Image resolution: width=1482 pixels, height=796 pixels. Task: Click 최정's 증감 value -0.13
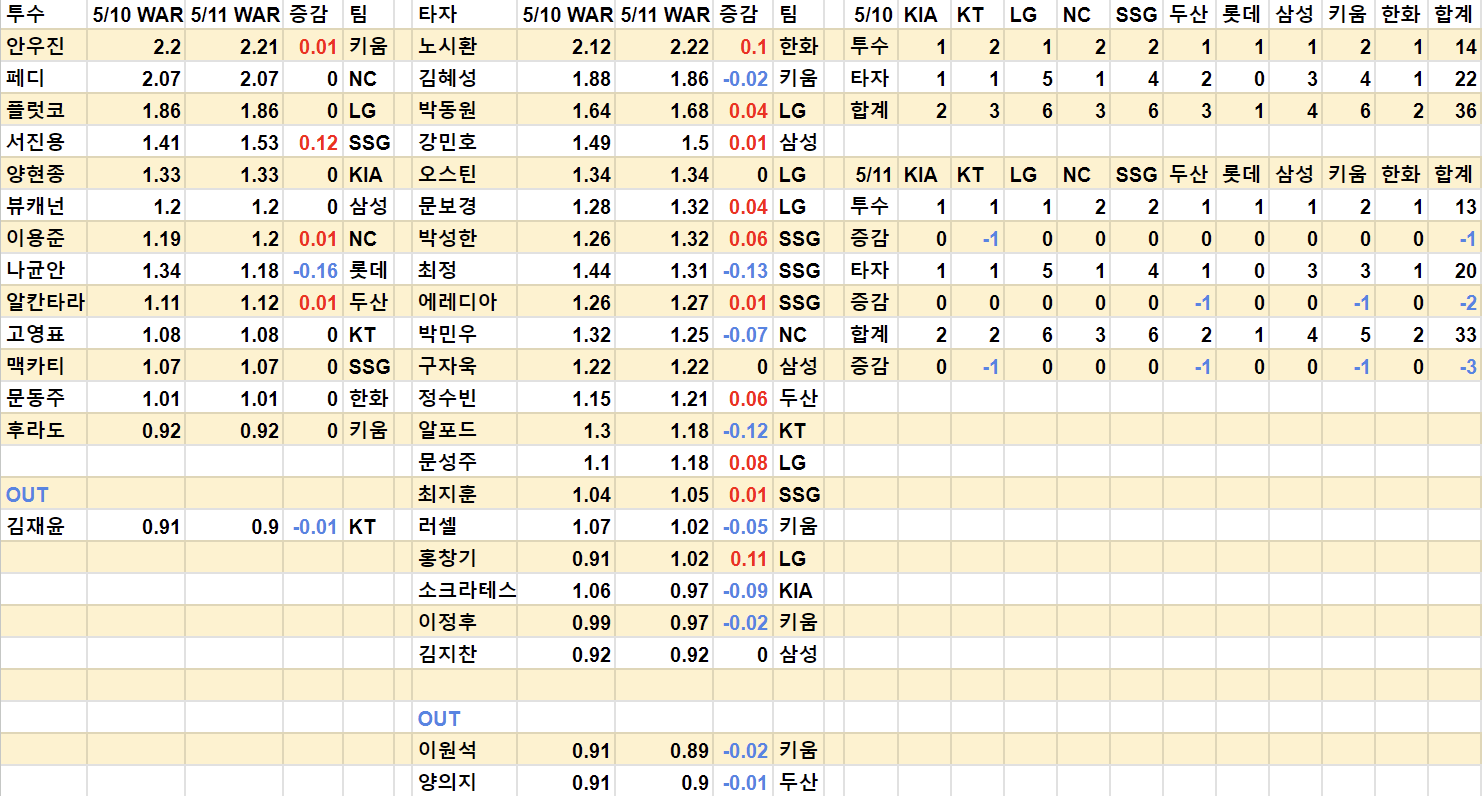[745, 271]
